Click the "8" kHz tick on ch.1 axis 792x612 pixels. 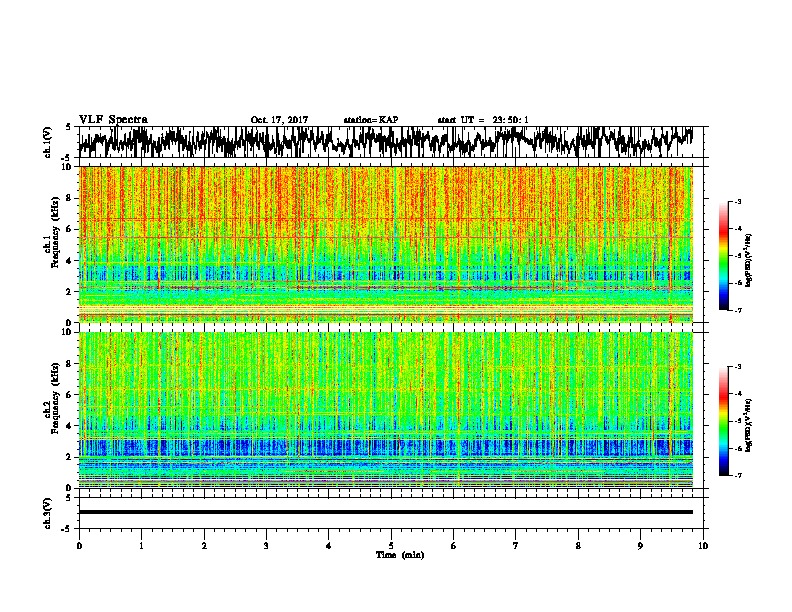point(71,198)
